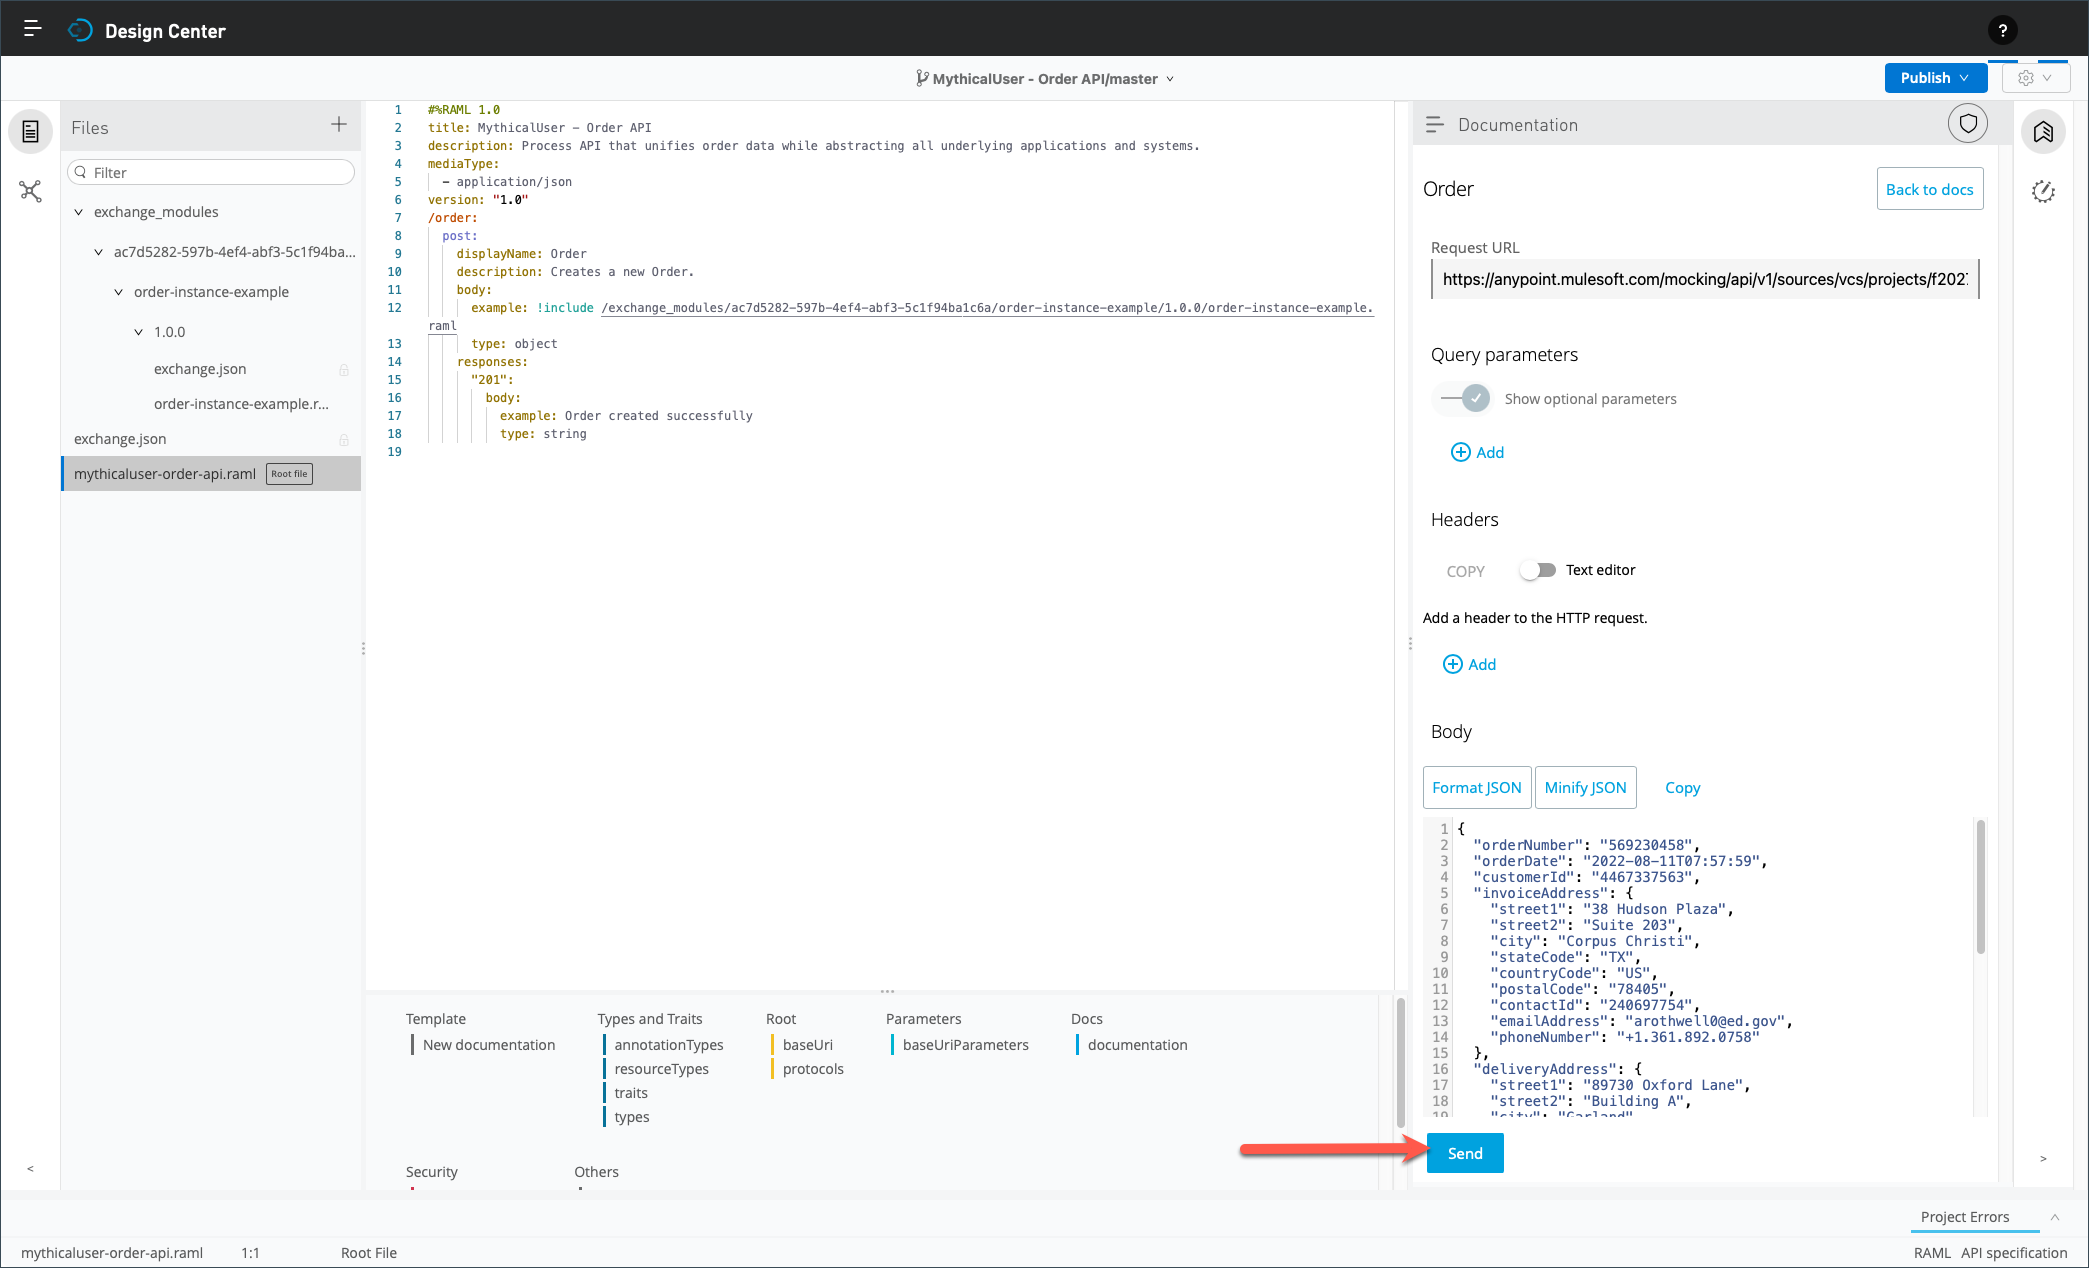
Task: Insert the baseUri shelf item
Action: tap(807, 1044)
